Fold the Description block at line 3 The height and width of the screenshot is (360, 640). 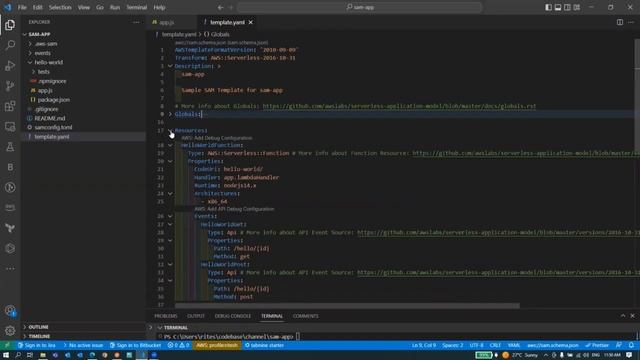tap(170, 66)
